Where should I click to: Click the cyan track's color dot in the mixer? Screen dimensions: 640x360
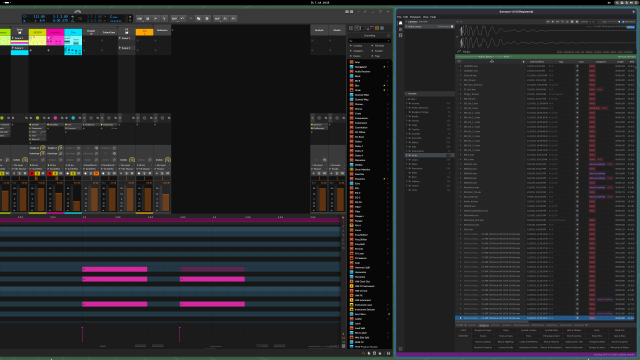coord(73,118)
